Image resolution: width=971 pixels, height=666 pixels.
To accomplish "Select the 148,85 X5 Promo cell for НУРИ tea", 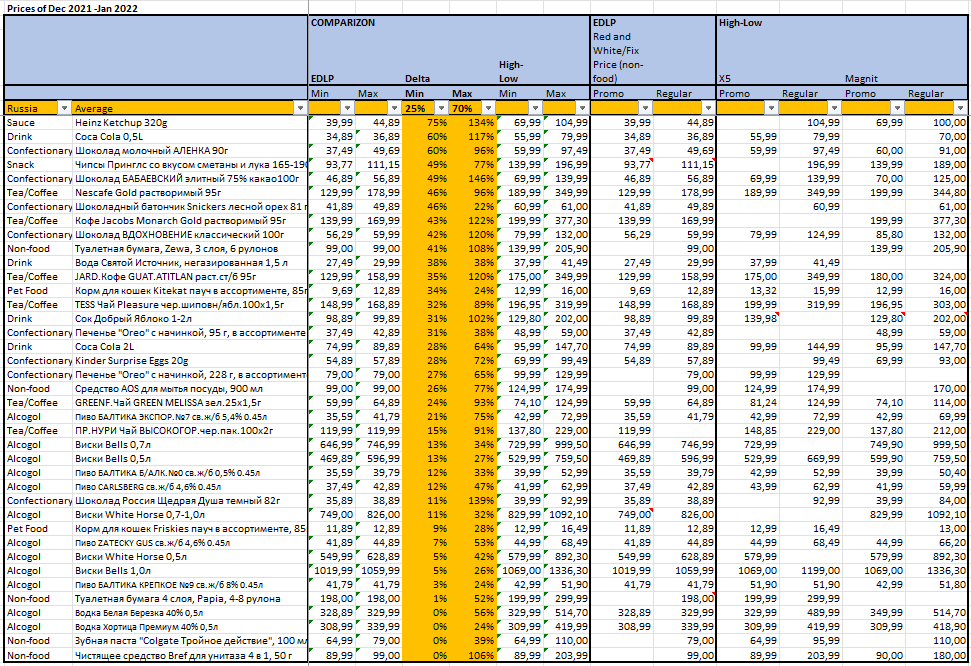I will (x=748, y=431).
